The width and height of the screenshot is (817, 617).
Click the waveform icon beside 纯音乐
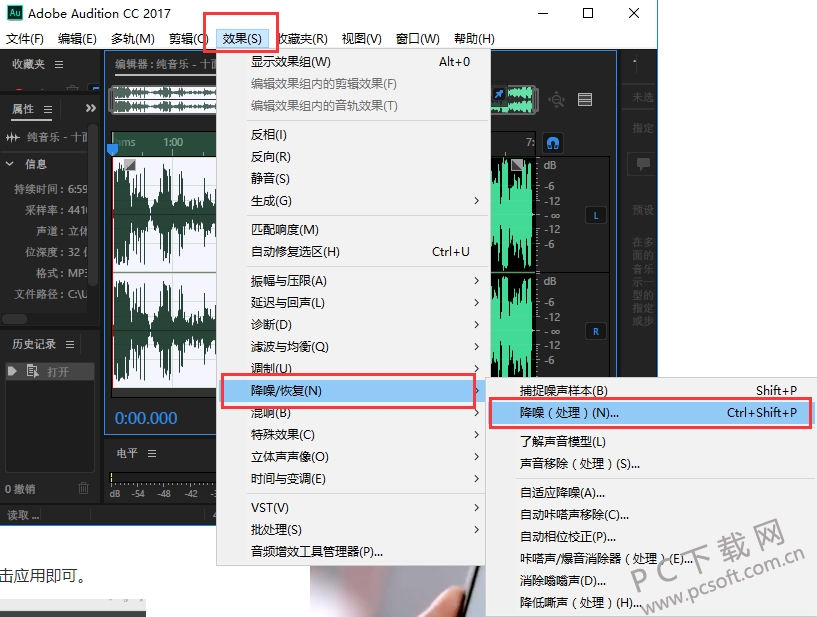tap(13, 138)
